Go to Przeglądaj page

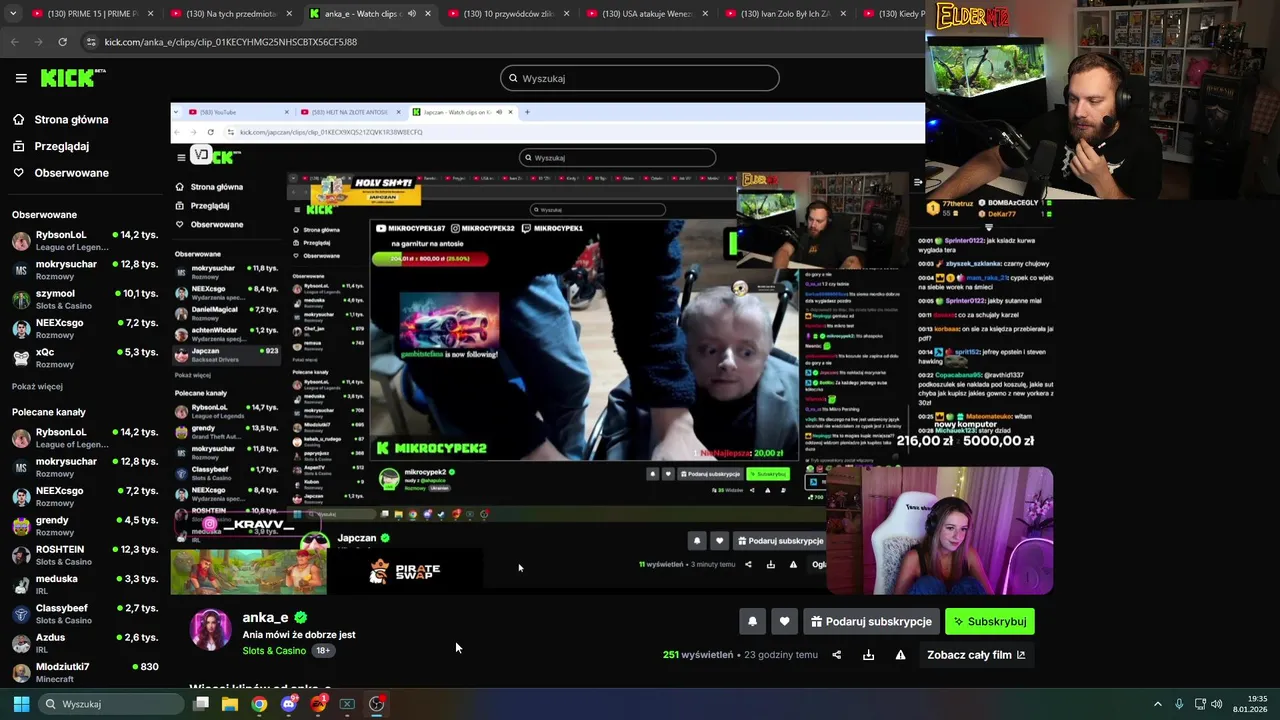(x=61, y=146)
